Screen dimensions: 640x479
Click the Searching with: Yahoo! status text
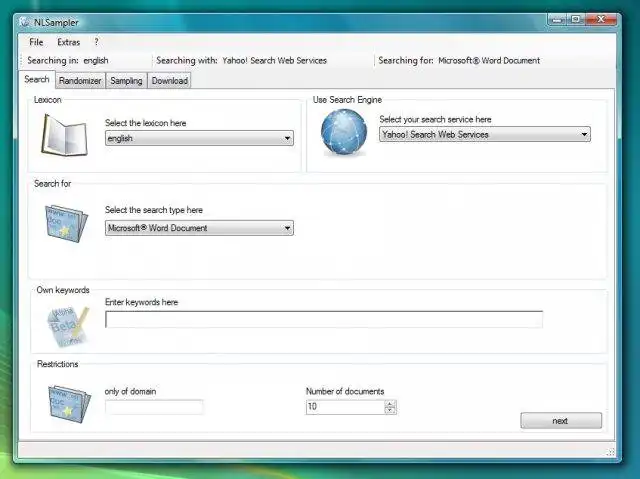(242, 60)
